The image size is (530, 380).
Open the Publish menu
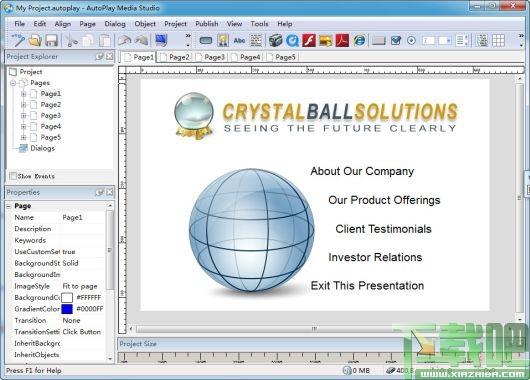207,24
